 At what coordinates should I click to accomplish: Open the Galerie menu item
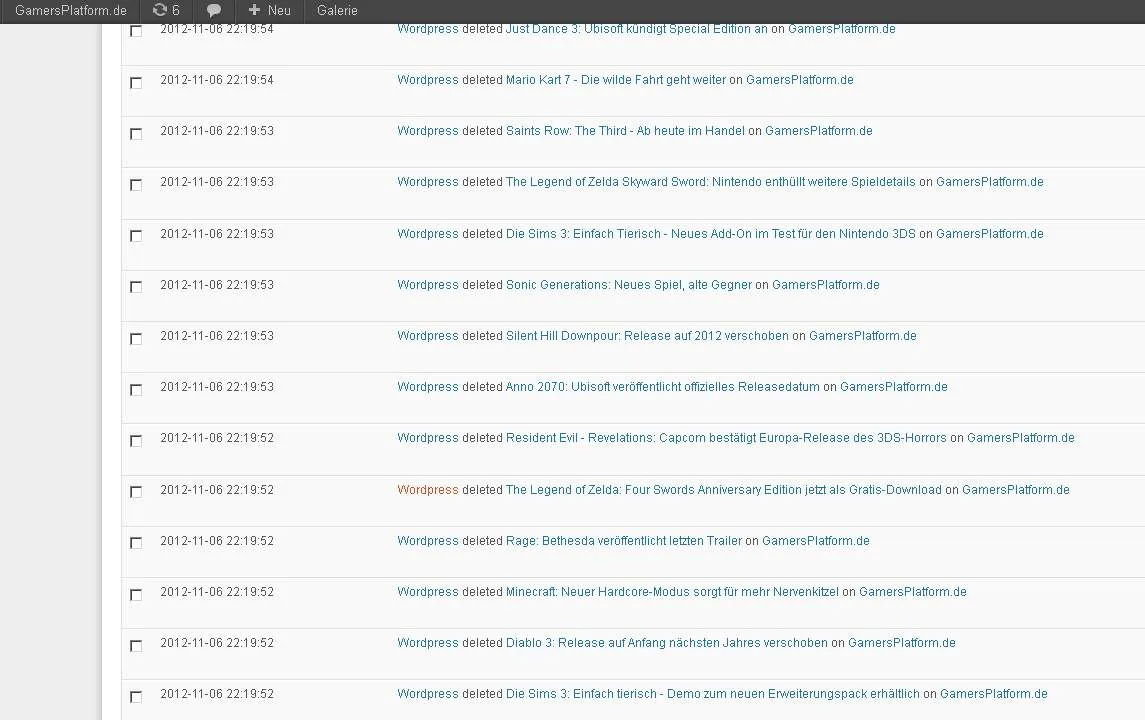337,10
